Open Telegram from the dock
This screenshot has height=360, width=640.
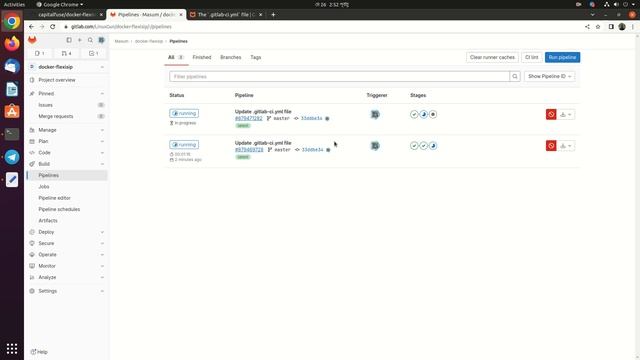pyautogui.click(x=12, y=157)
